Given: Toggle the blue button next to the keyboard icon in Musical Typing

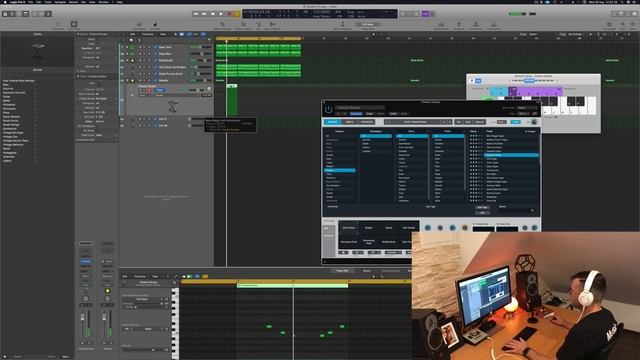Looking at the screenshot, I should coord(478,80).
